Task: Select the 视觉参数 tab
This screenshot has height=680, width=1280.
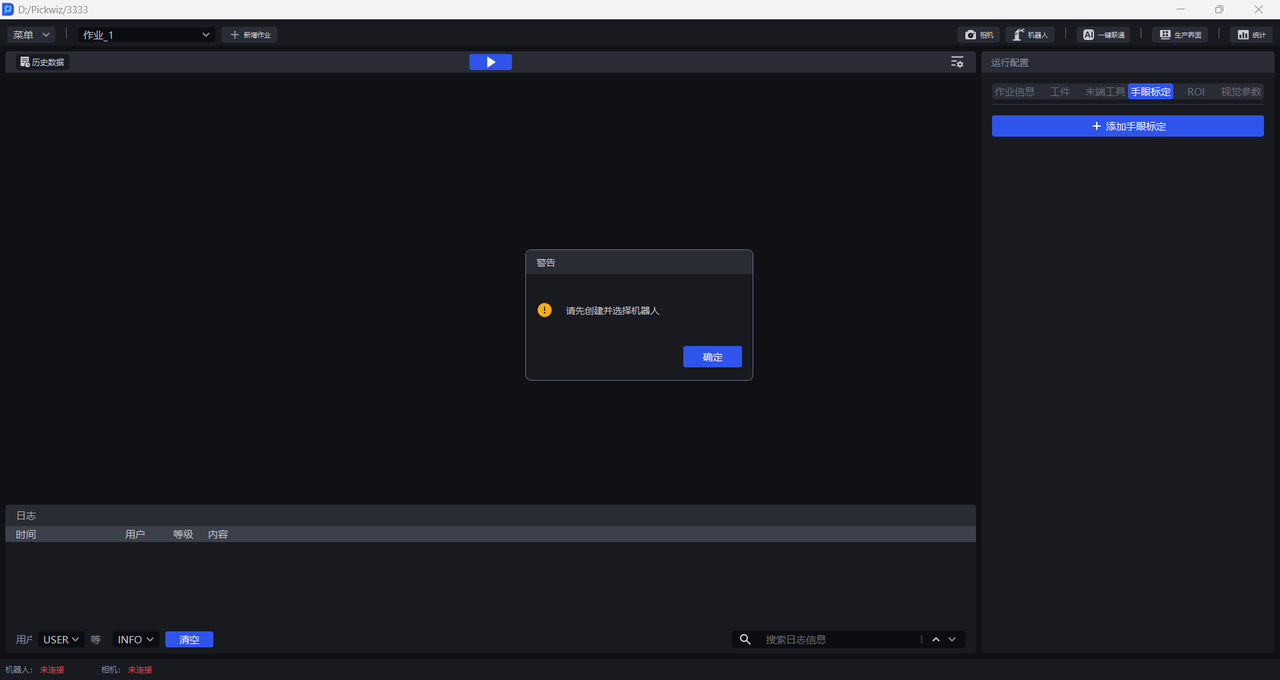Action: click(1241, 92)
